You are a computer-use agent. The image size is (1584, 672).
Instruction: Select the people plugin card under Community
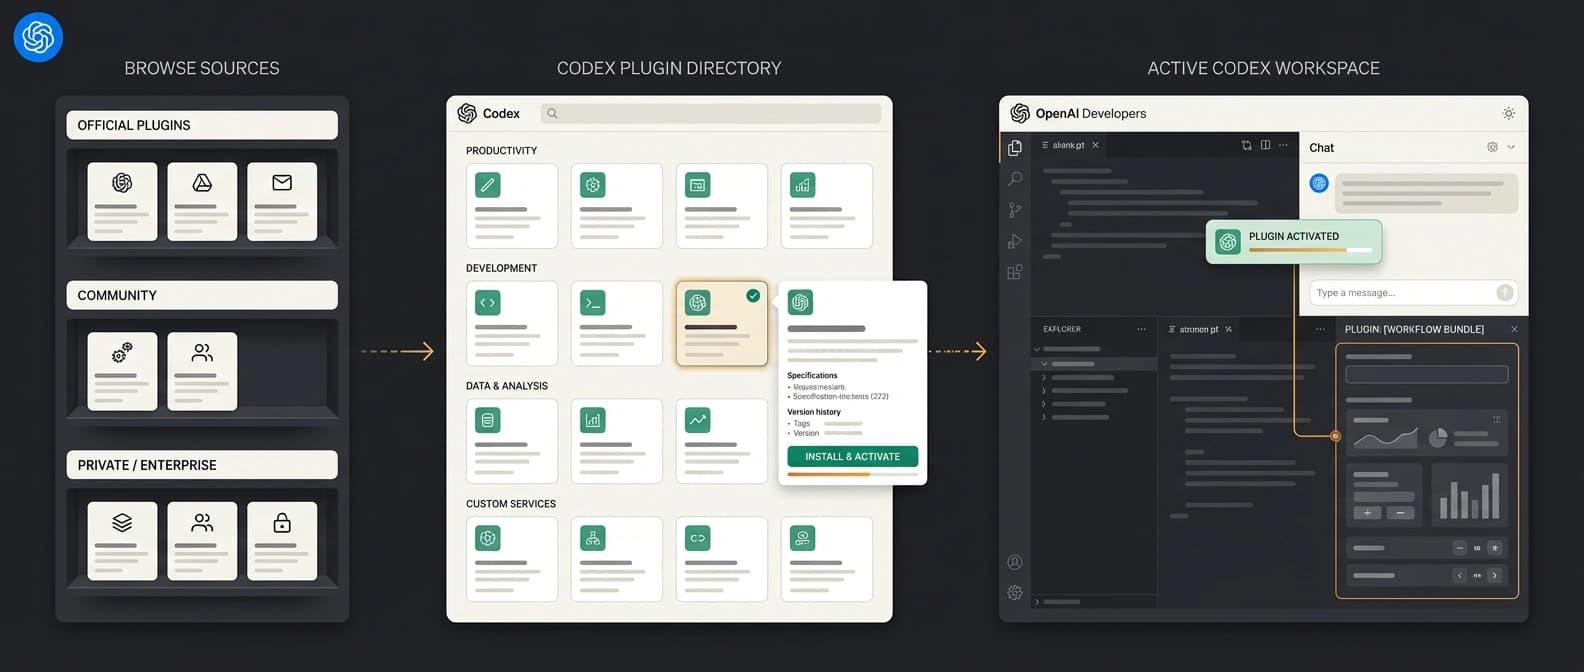pos(202,371)
